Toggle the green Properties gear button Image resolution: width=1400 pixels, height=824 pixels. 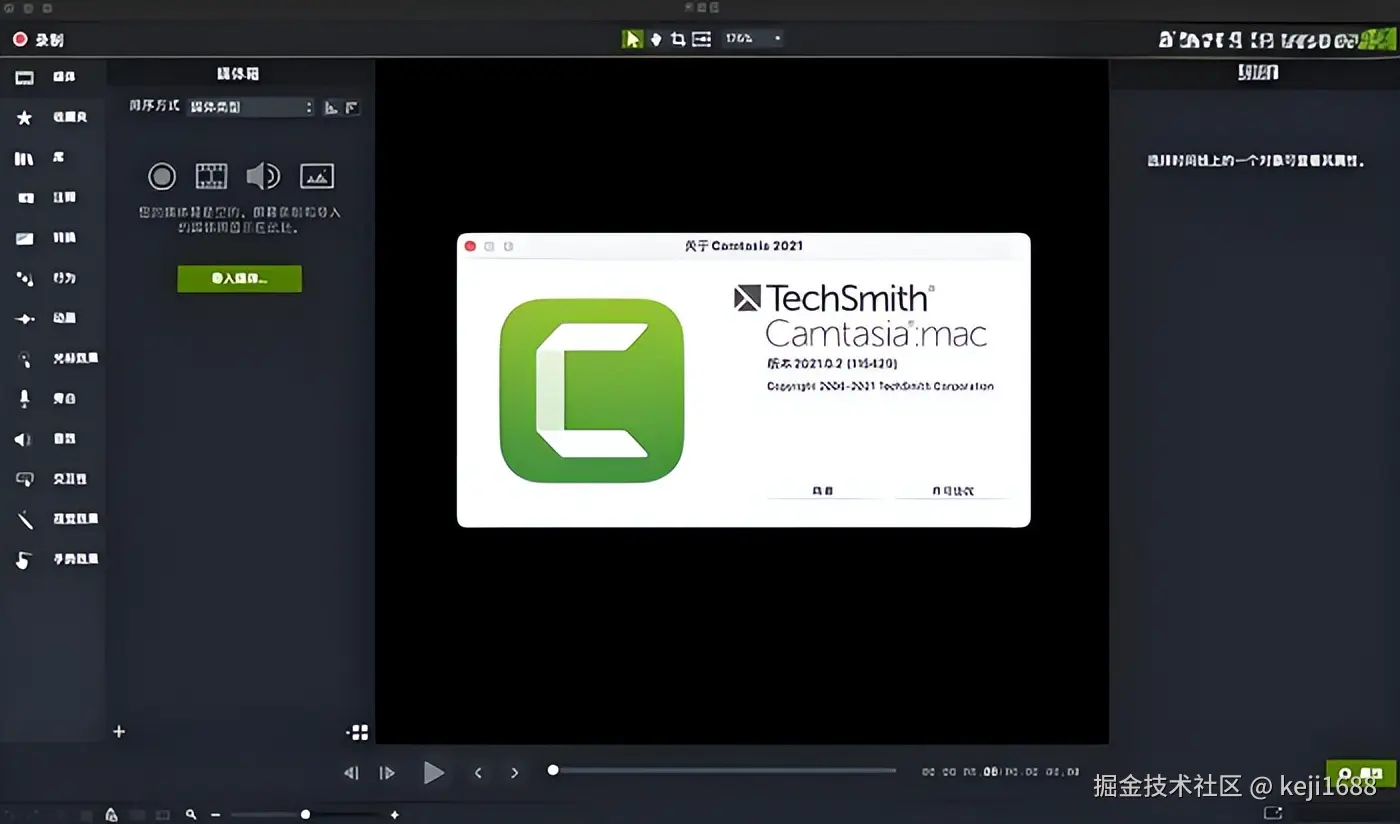(1361, 774)
